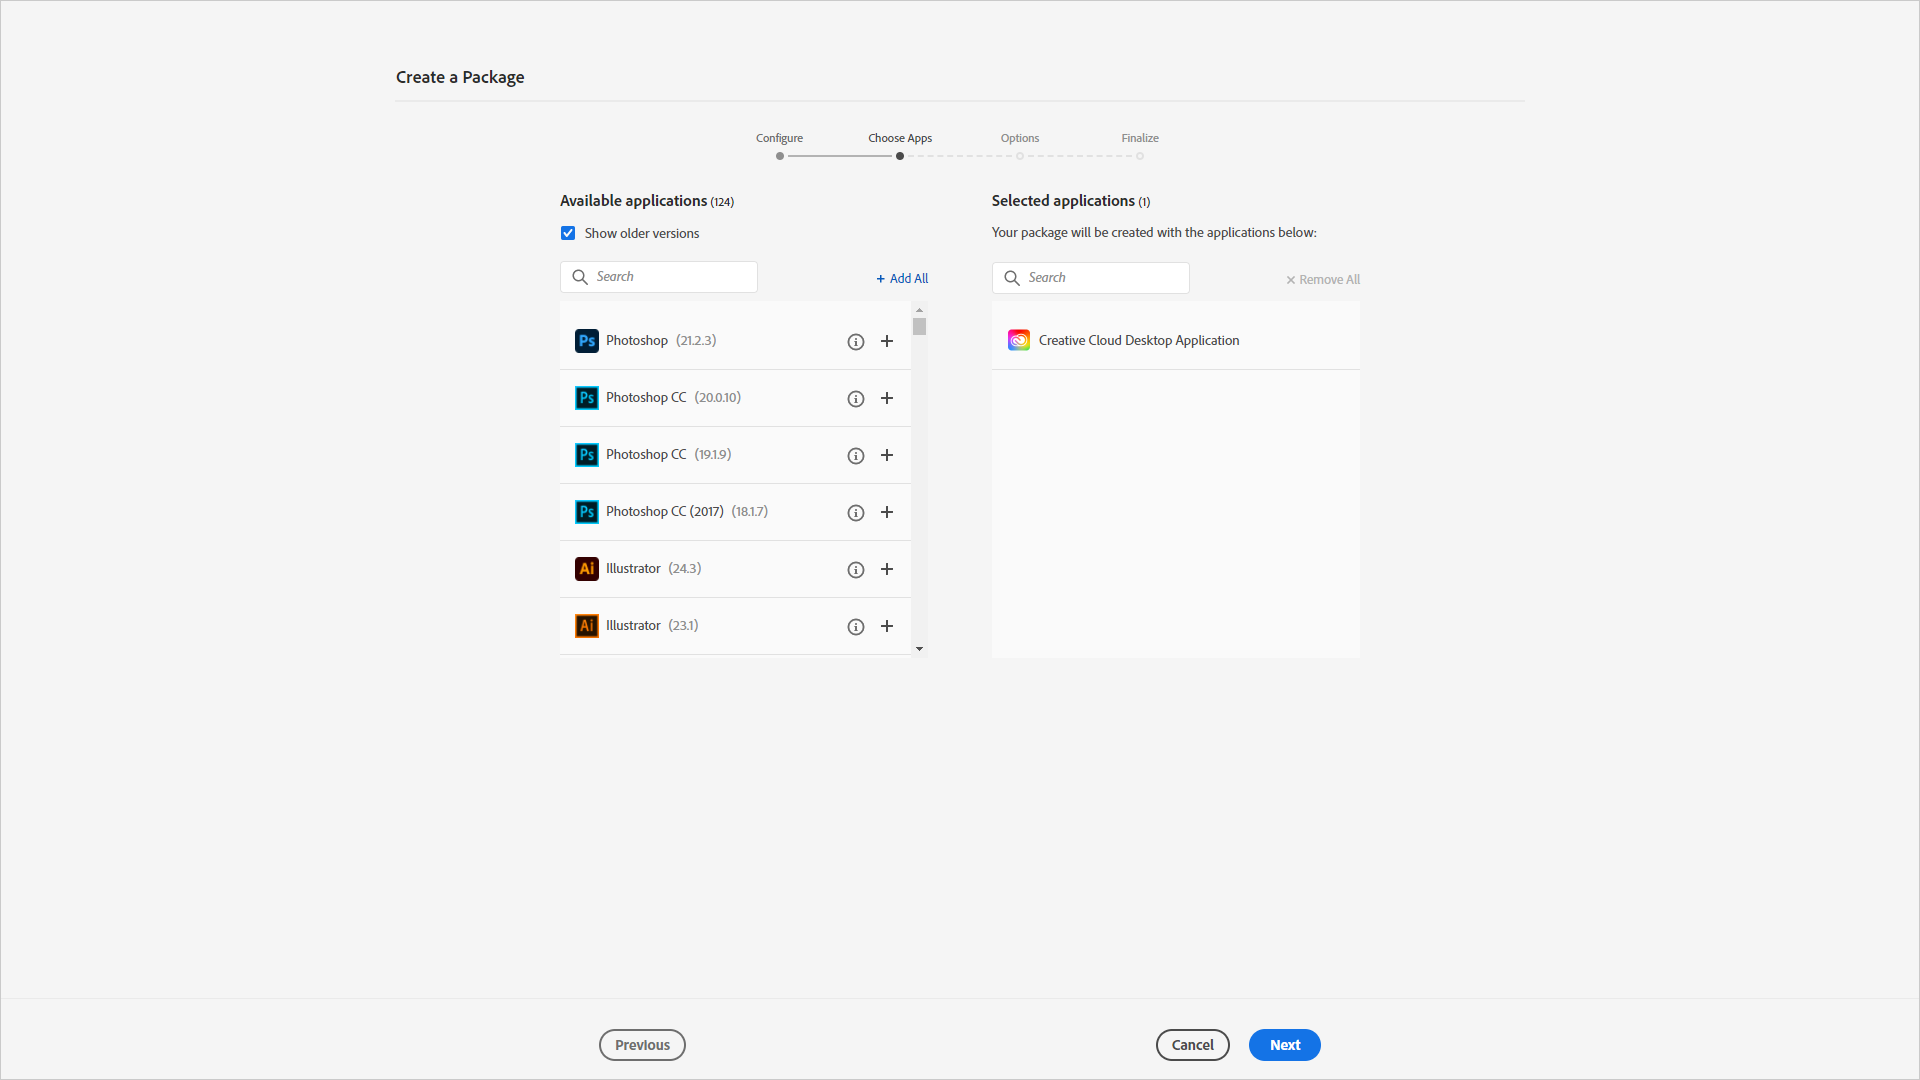Click search magnifier in Selected applications
The width and height of the screenshot is (1920, 1080).
click(1012, 278)
